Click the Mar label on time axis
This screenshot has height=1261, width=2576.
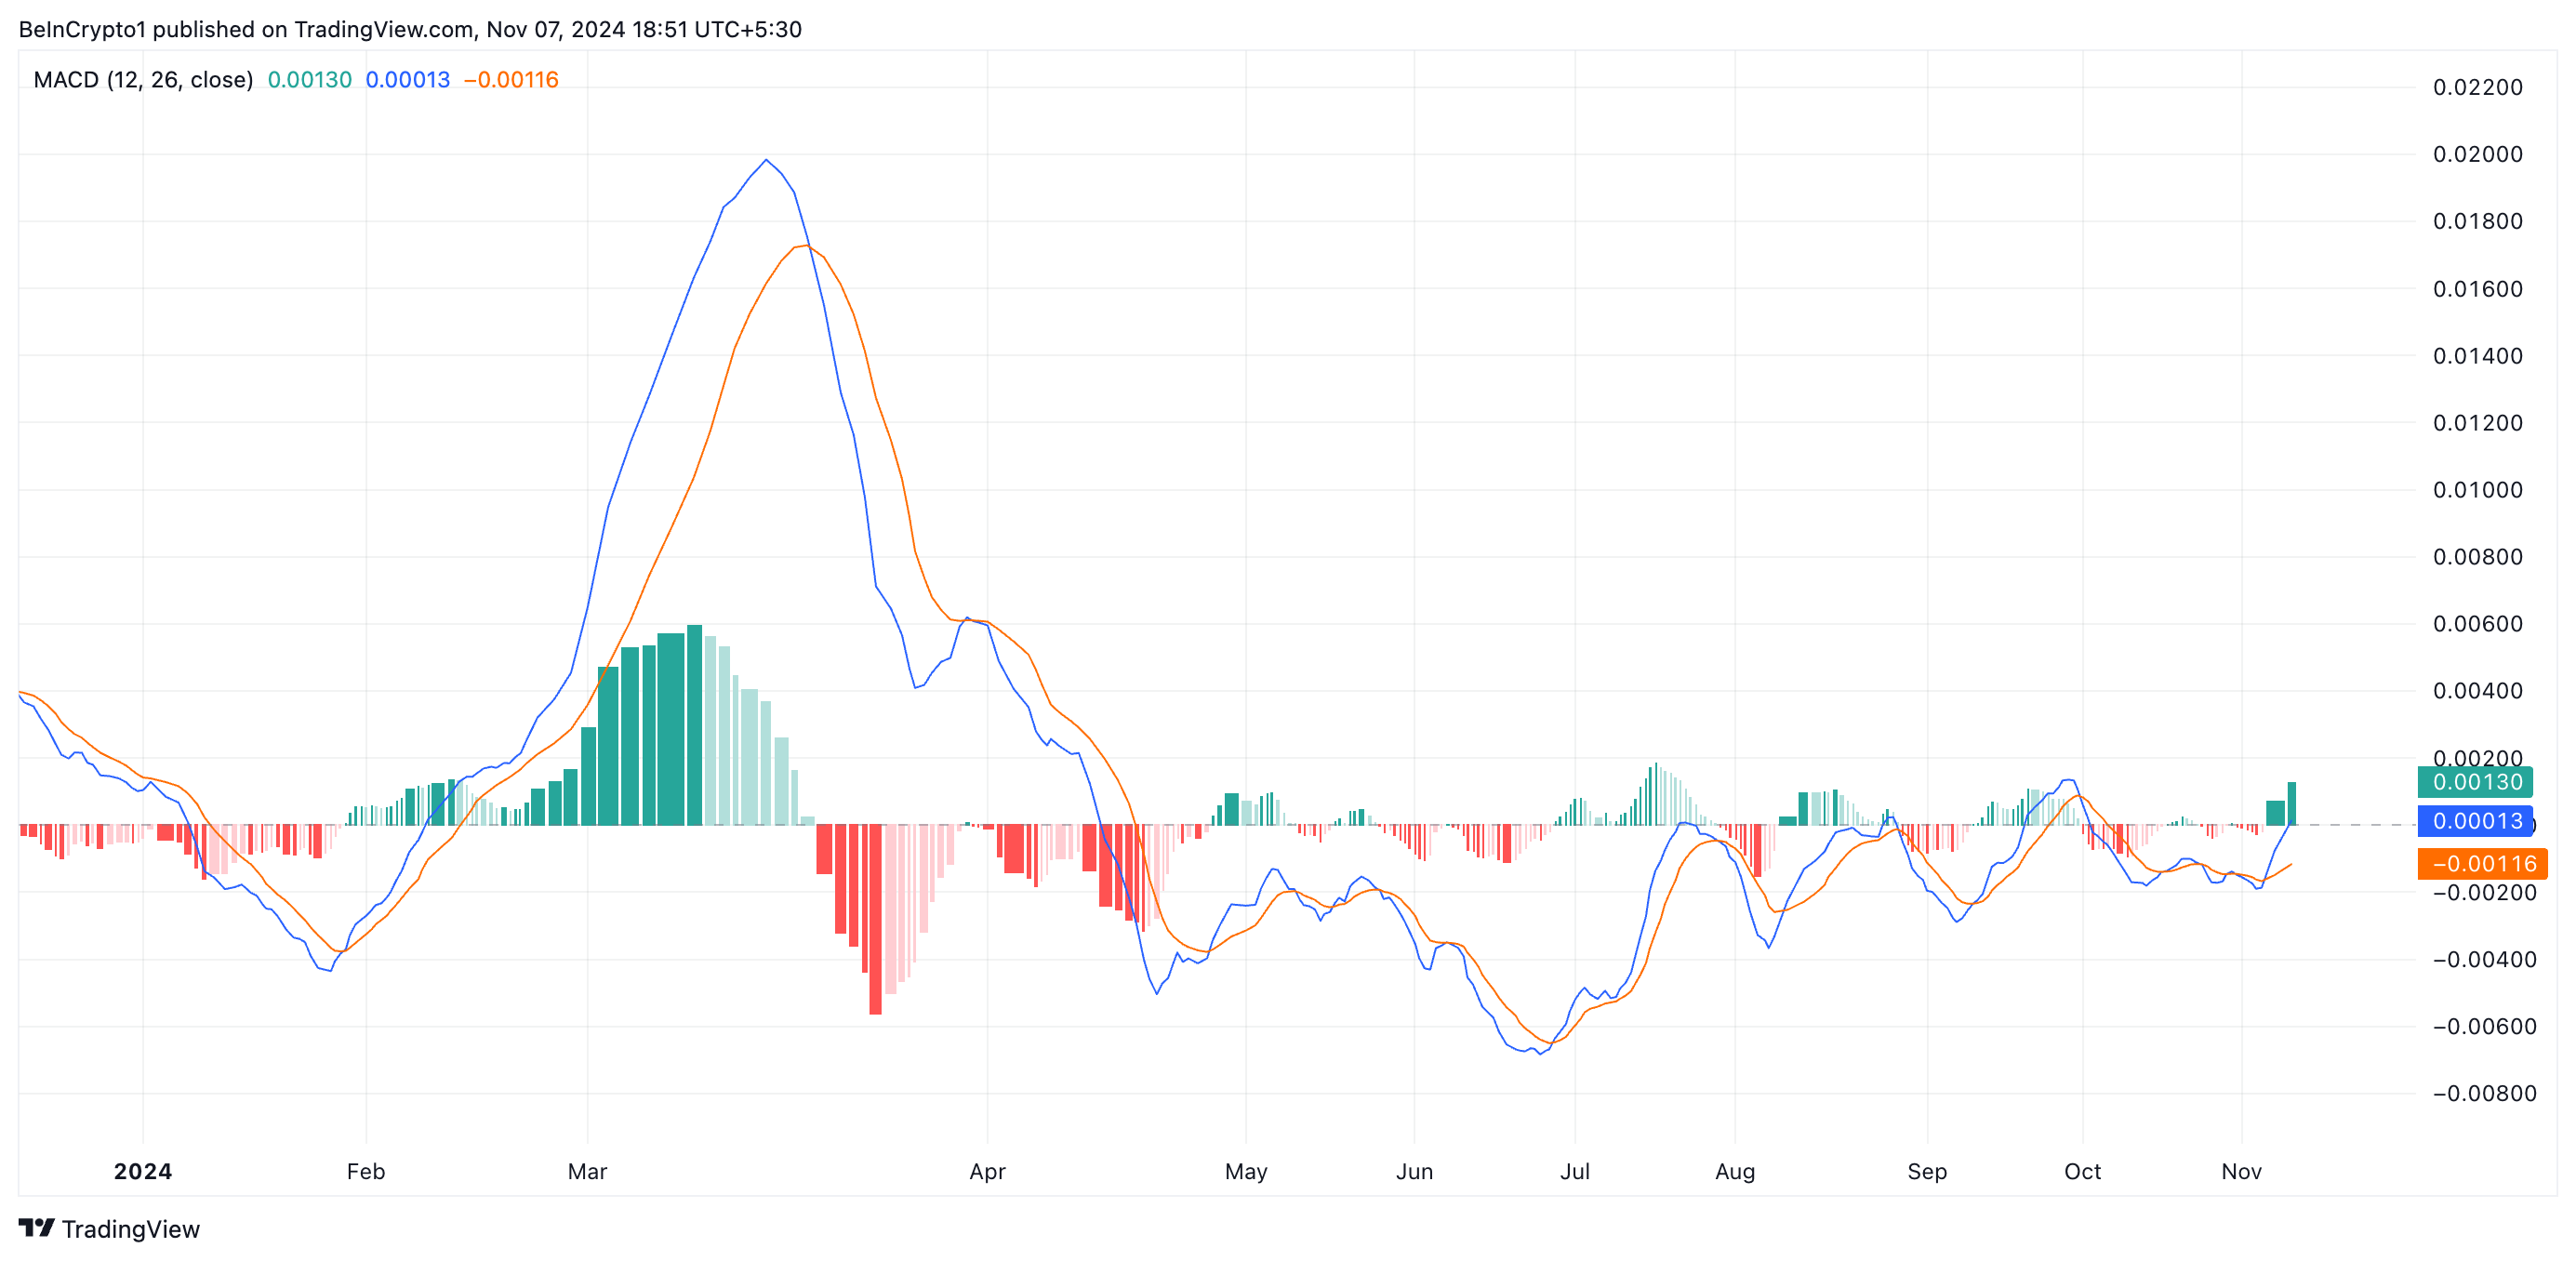587,1171
